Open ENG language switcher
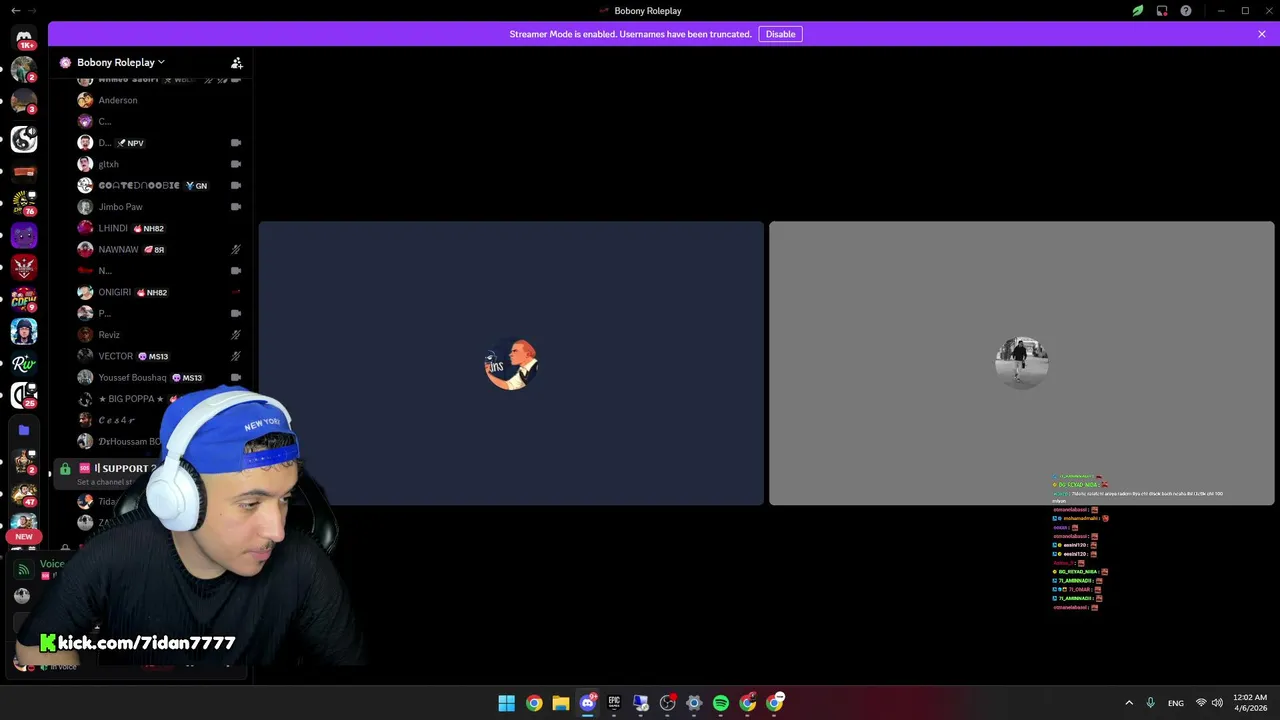1280x720 pixels. 1176,703
